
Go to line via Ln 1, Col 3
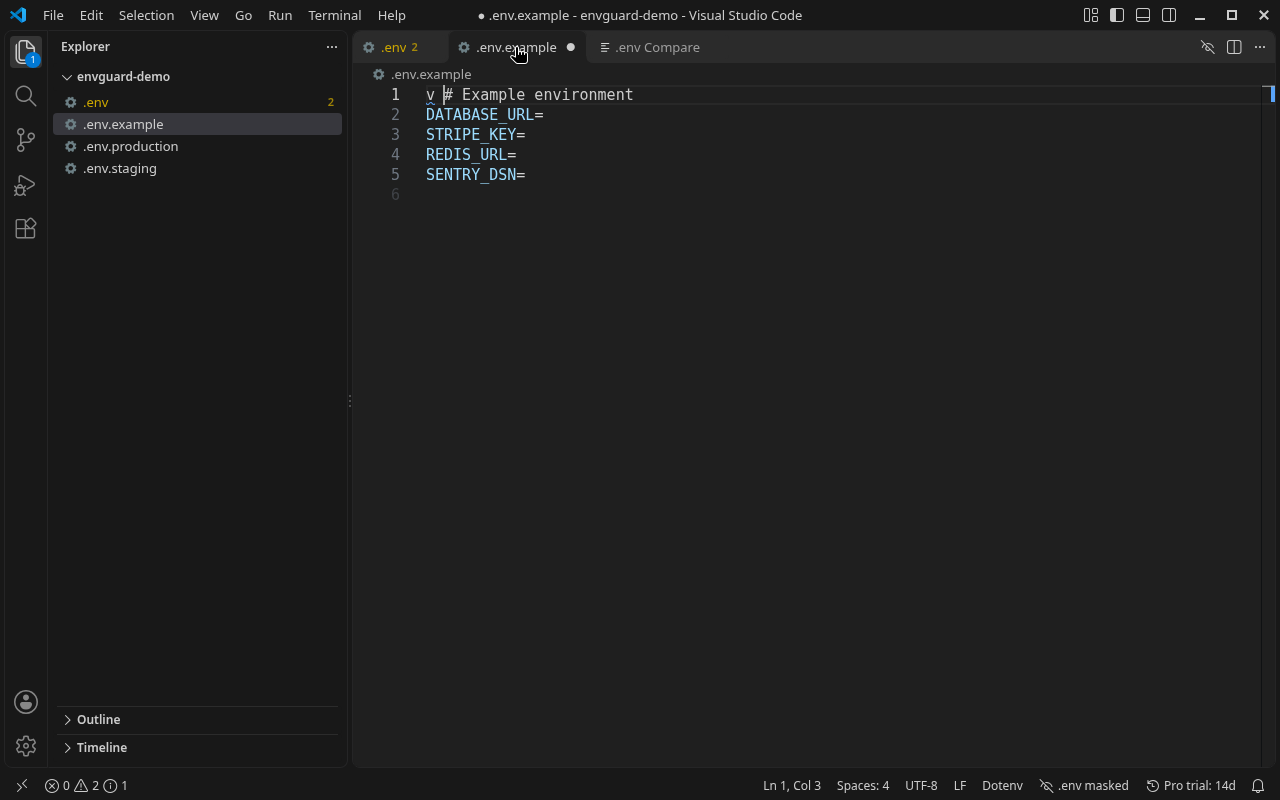792,786
